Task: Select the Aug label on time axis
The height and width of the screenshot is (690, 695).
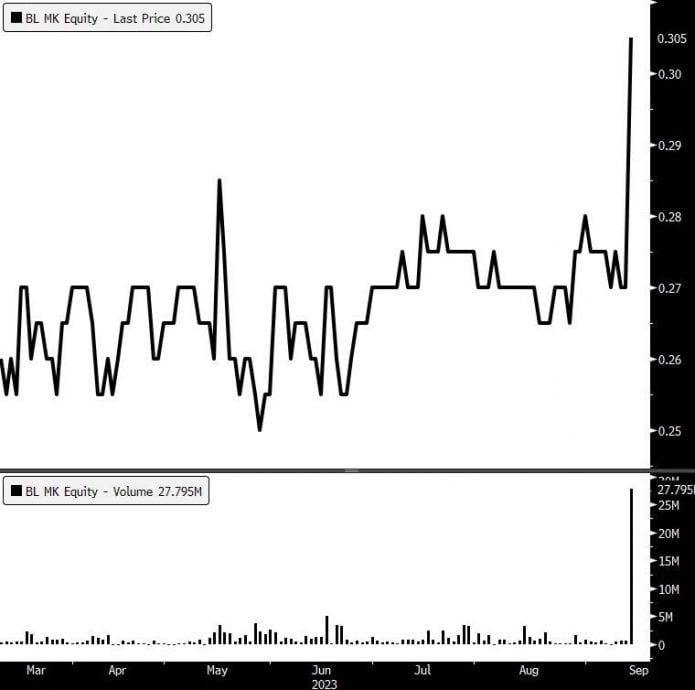Action: coord(528,671)
